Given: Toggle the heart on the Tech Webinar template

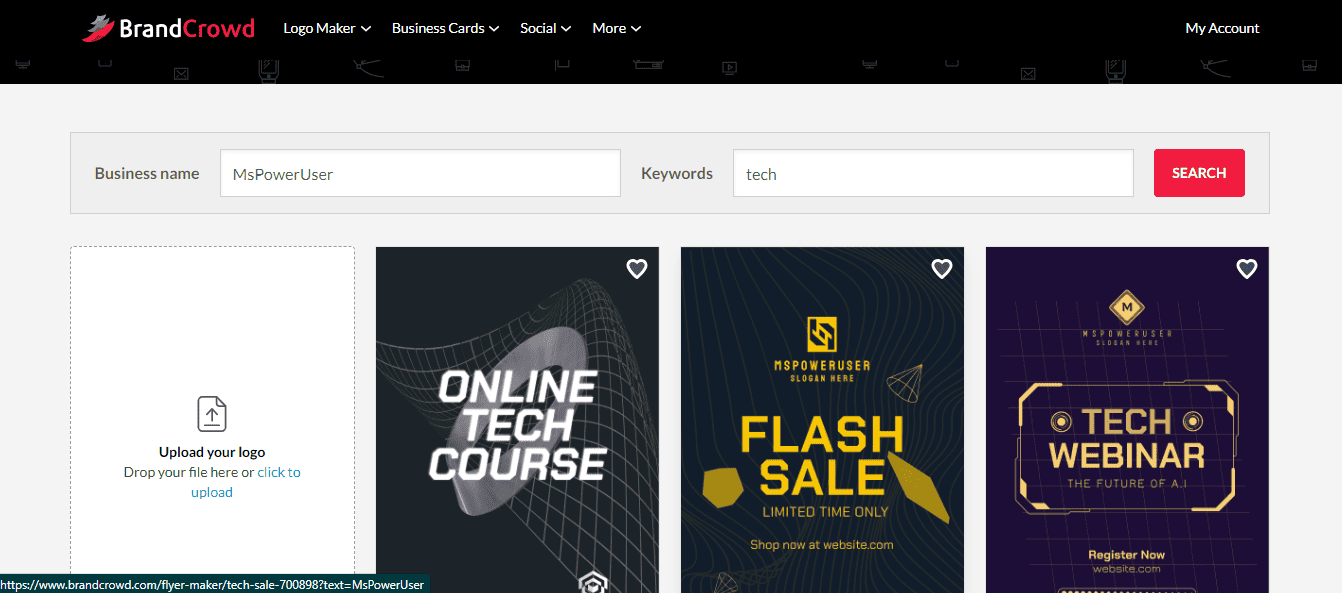Looking at the screenshot, I should [1246, 268].
